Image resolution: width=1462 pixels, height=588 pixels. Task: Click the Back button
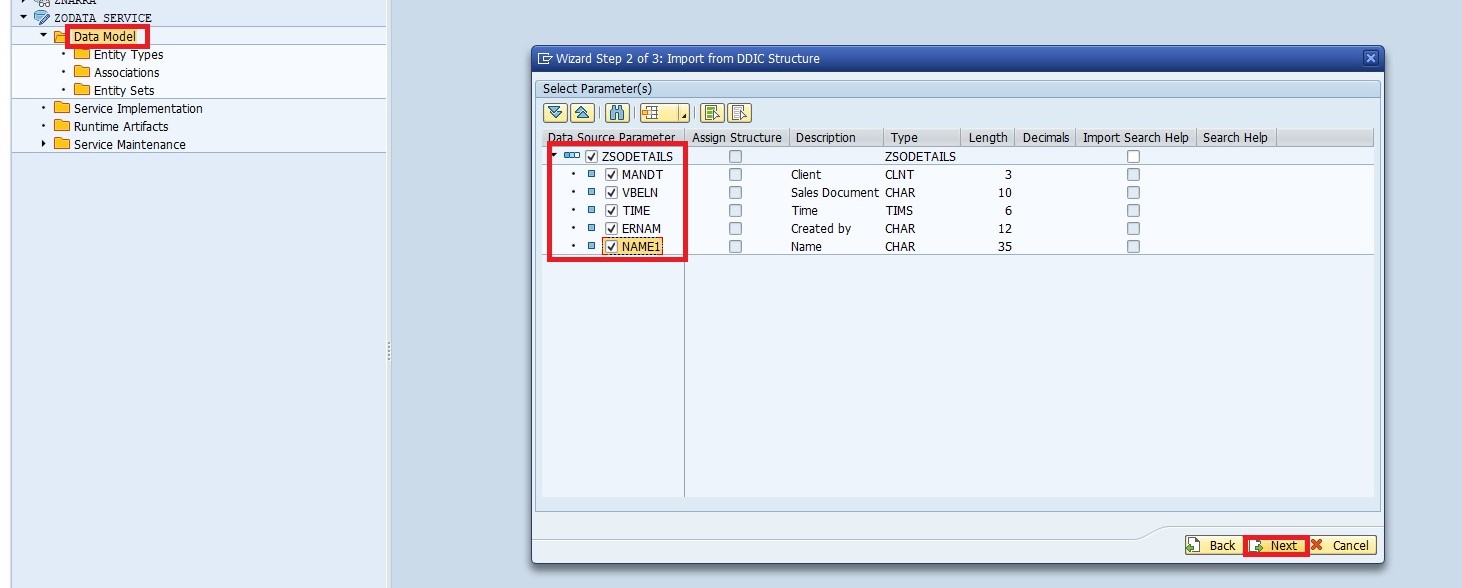click(1212, 545)
